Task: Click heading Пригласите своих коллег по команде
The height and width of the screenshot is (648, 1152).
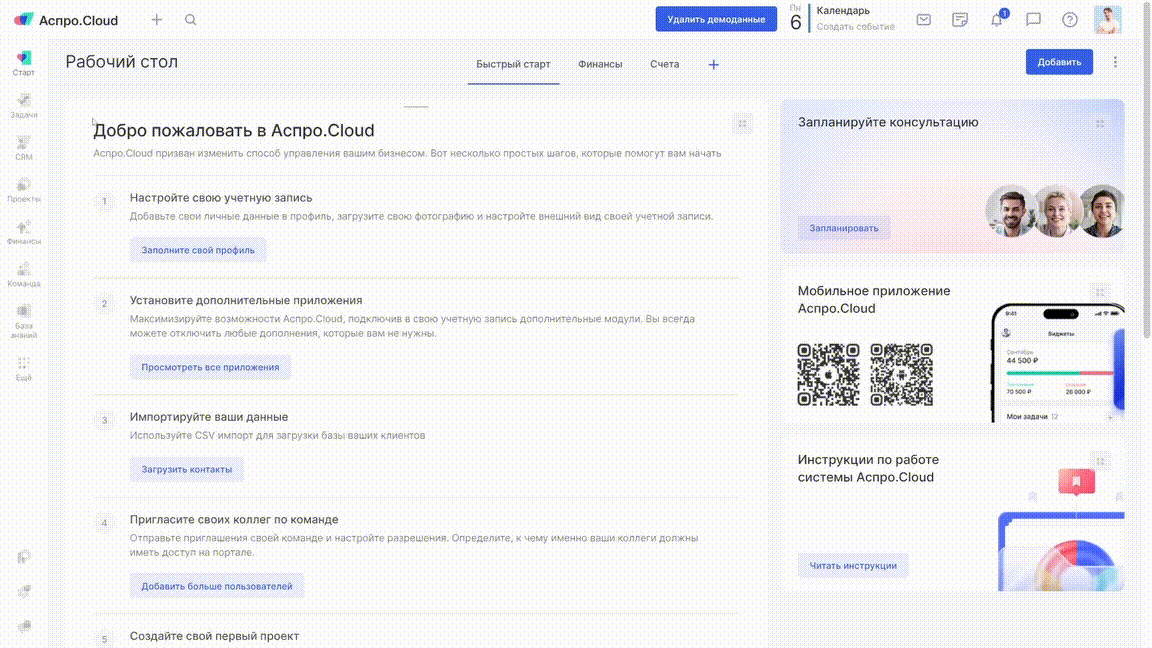Action: click(x=234, y=519)
